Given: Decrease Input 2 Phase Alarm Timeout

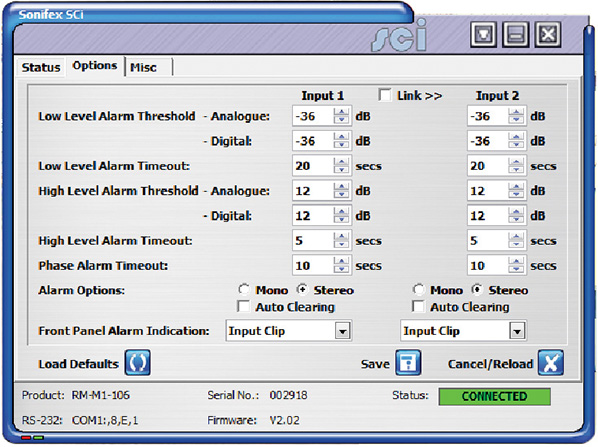Looking at the screenshot, I should (x=516, y=270).
